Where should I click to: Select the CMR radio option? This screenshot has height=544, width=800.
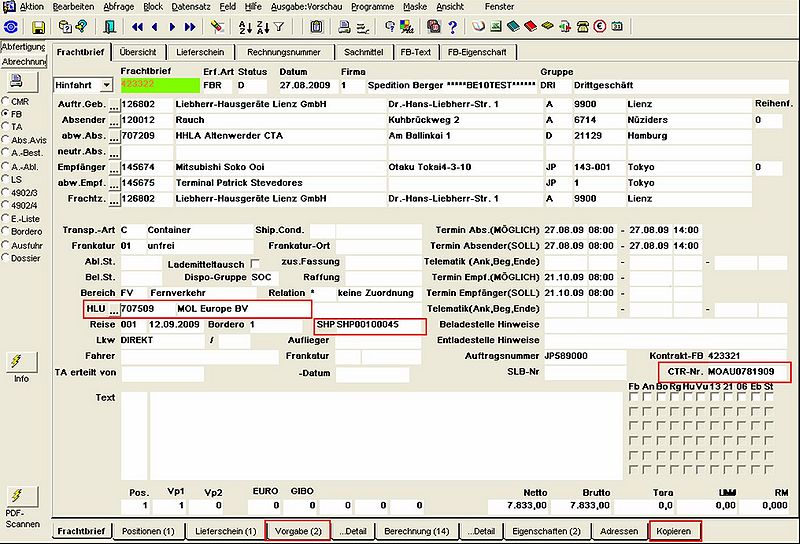(6, 101)
